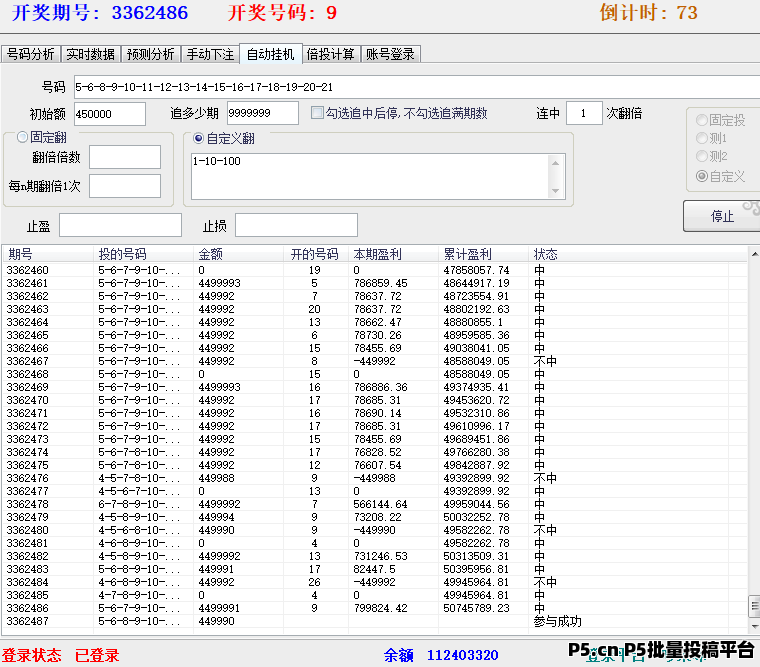Select the 自定义翻 radio button

pyautogui.click(x=198, y=138)
